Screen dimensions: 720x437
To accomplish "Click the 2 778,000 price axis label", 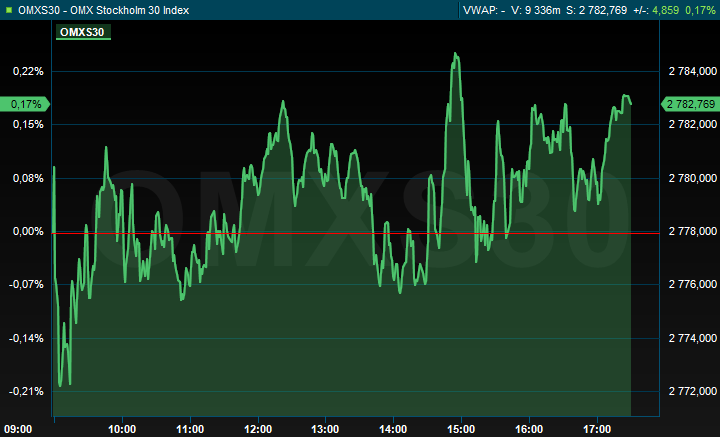I will tap(691, 231).
